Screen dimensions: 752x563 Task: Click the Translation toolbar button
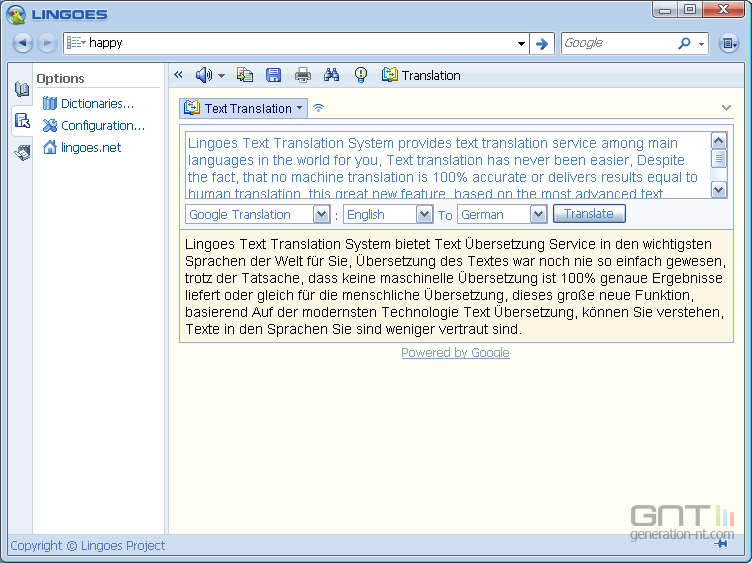(421, 75)
